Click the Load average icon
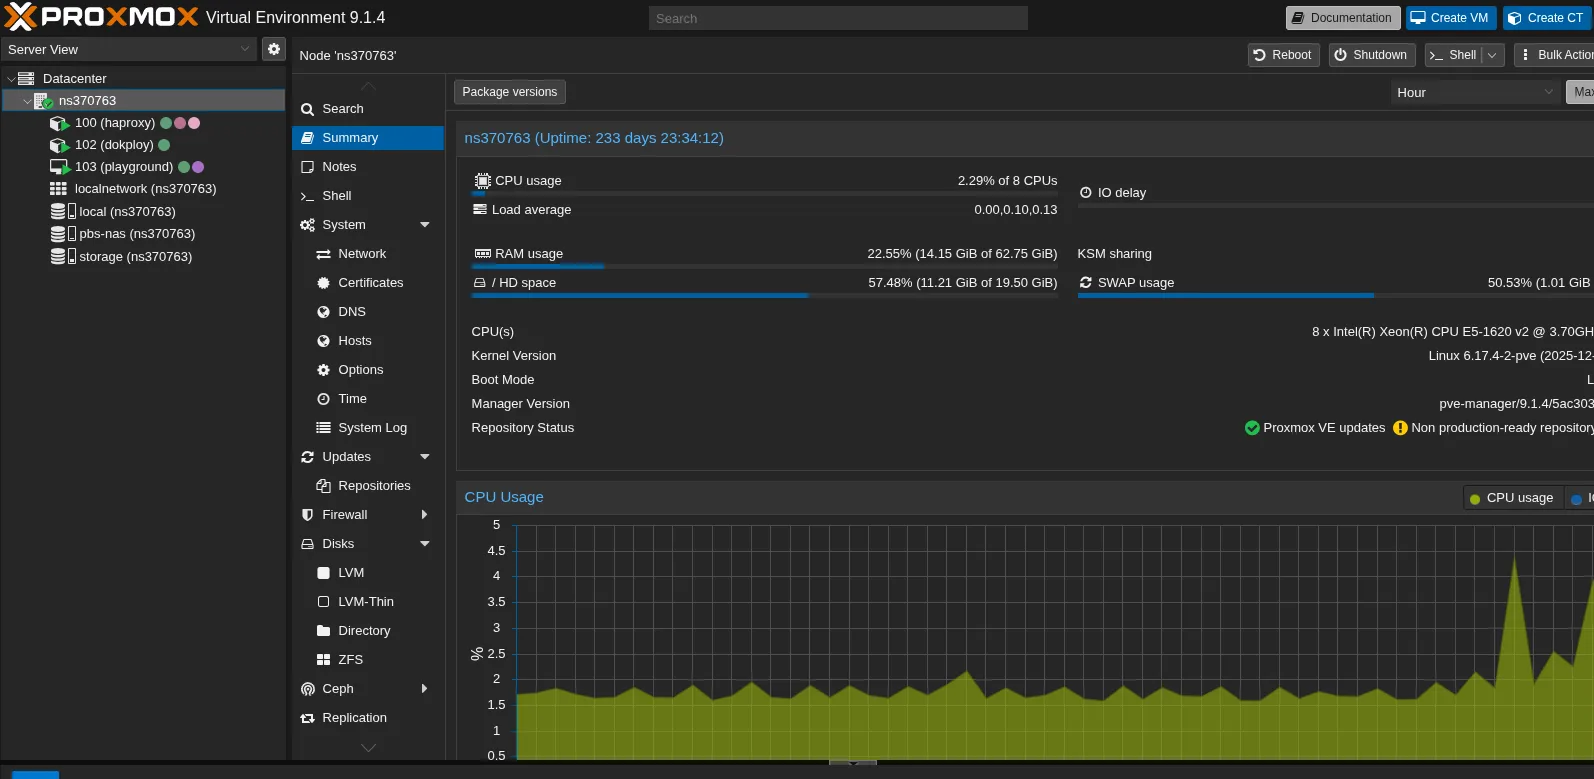This screenshot has width=1594, height=779. point(480,210)
